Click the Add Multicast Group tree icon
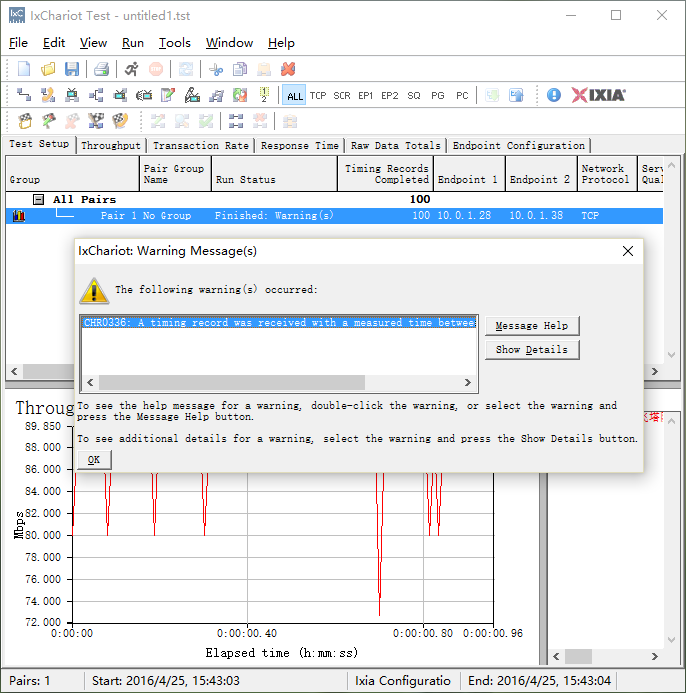 (96, 95)
